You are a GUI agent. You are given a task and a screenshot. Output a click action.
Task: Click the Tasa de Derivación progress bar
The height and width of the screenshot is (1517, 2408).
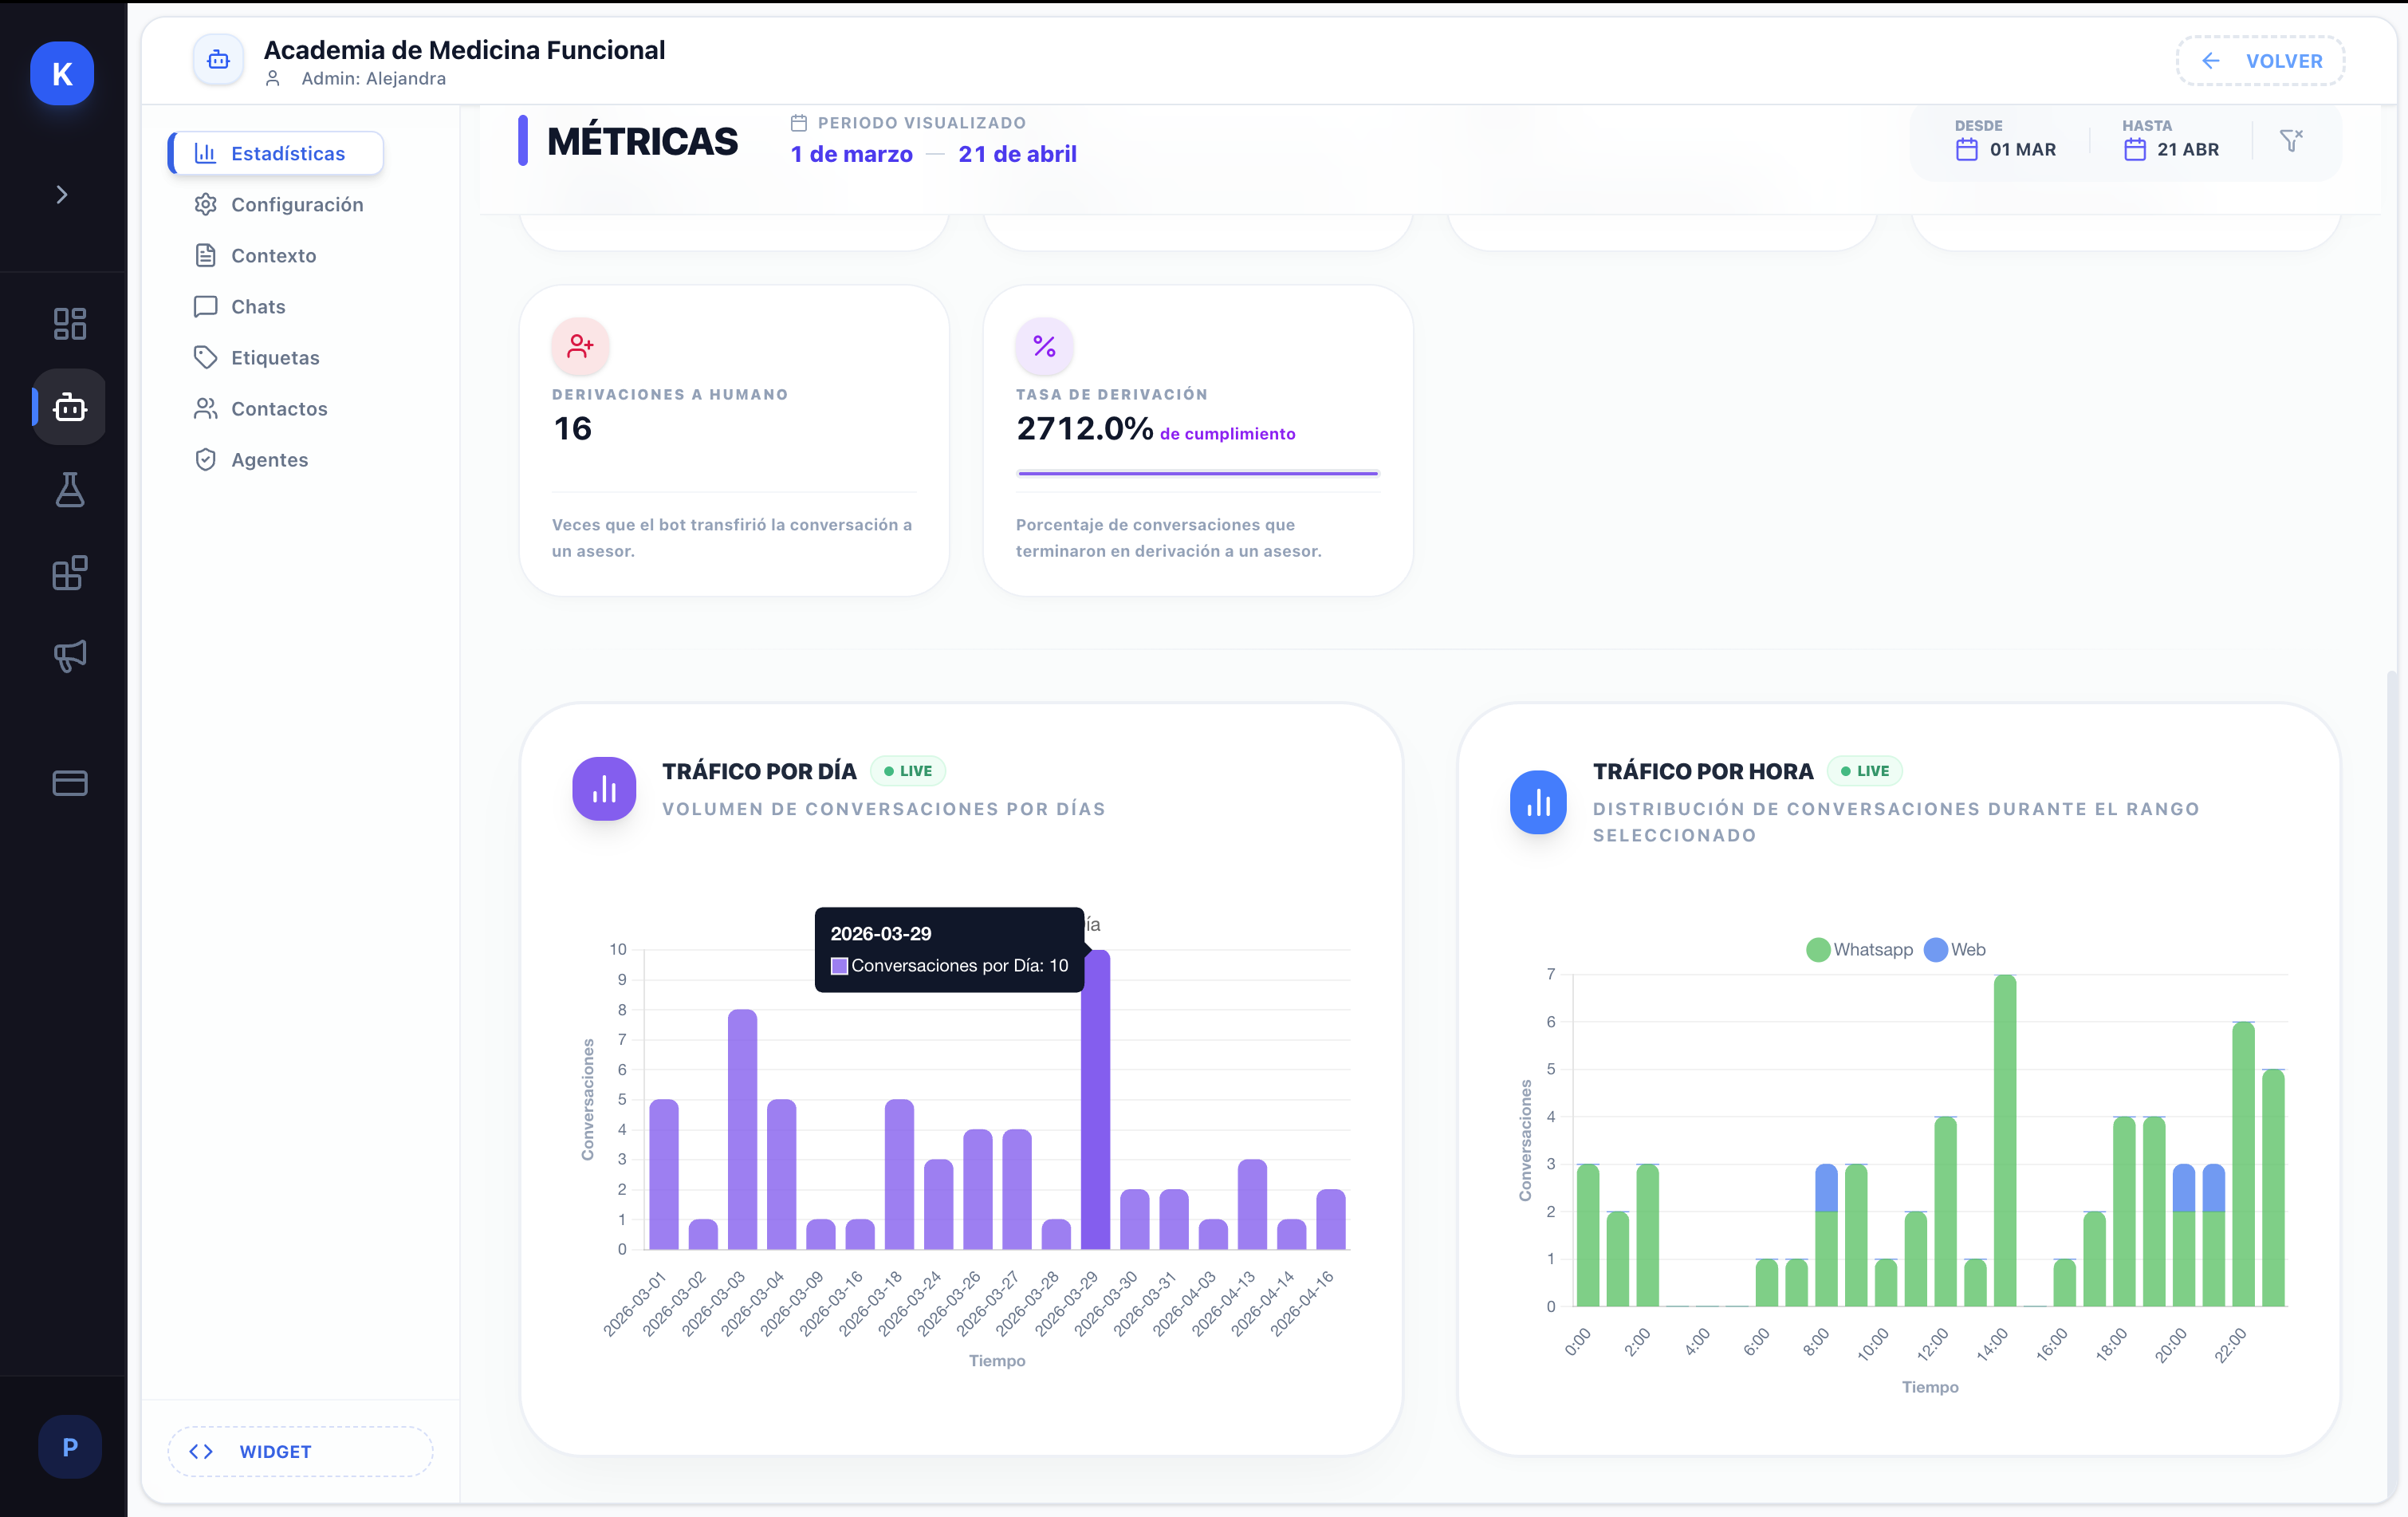[1198, 473]
